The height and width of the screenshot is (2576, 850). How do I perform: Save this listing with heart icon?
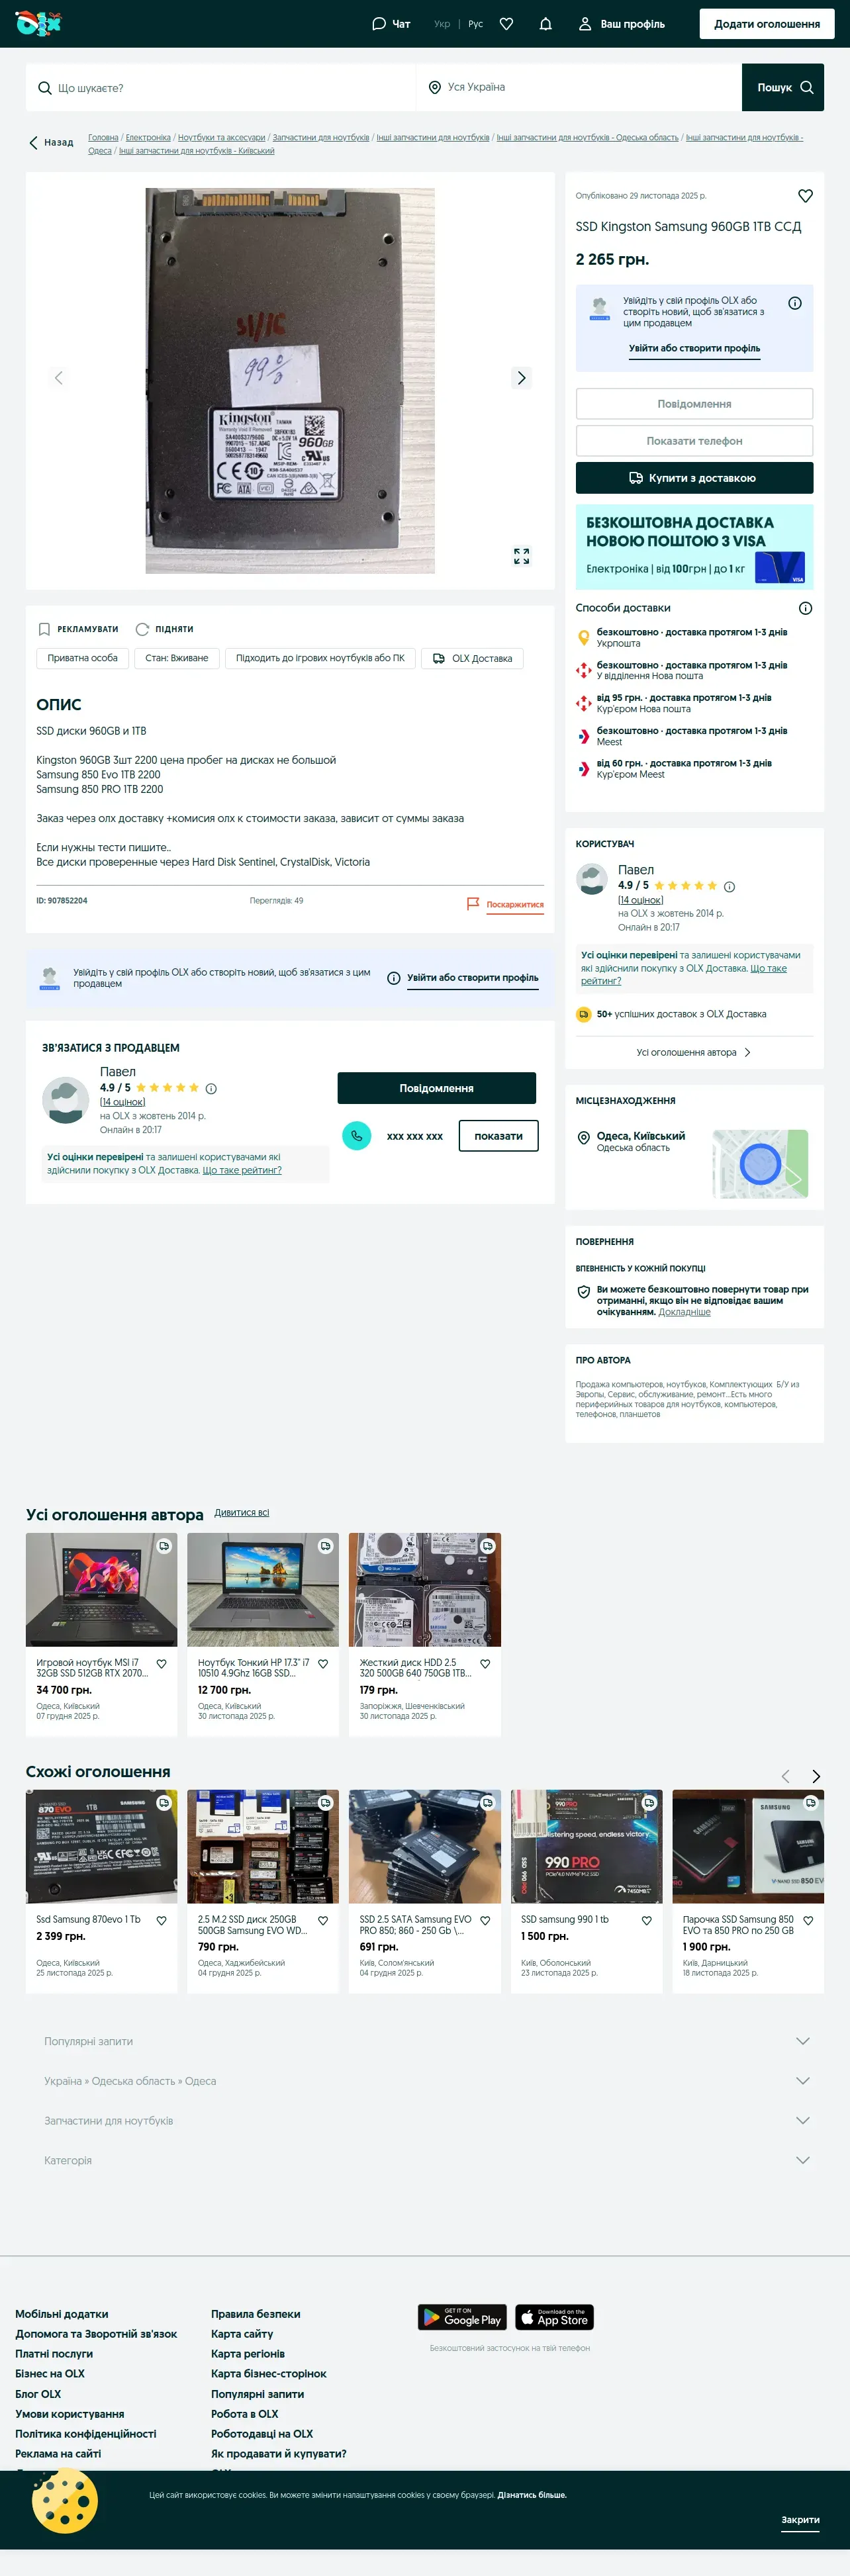pos(805,196)
